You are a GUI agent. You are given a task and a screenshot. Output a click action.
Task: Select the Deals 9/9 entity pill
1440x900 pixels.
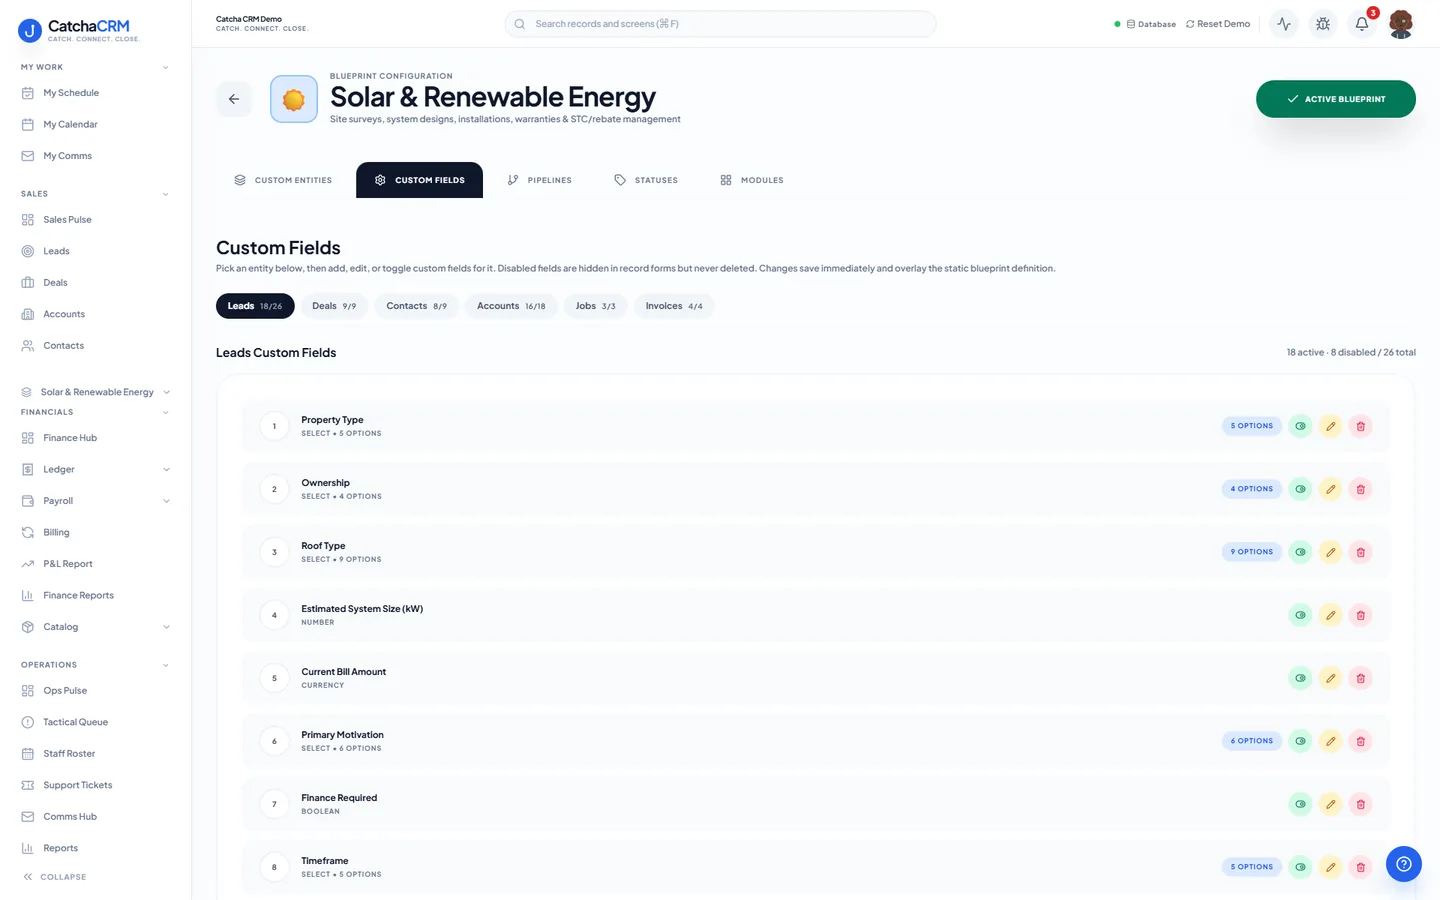click(334, 306)
